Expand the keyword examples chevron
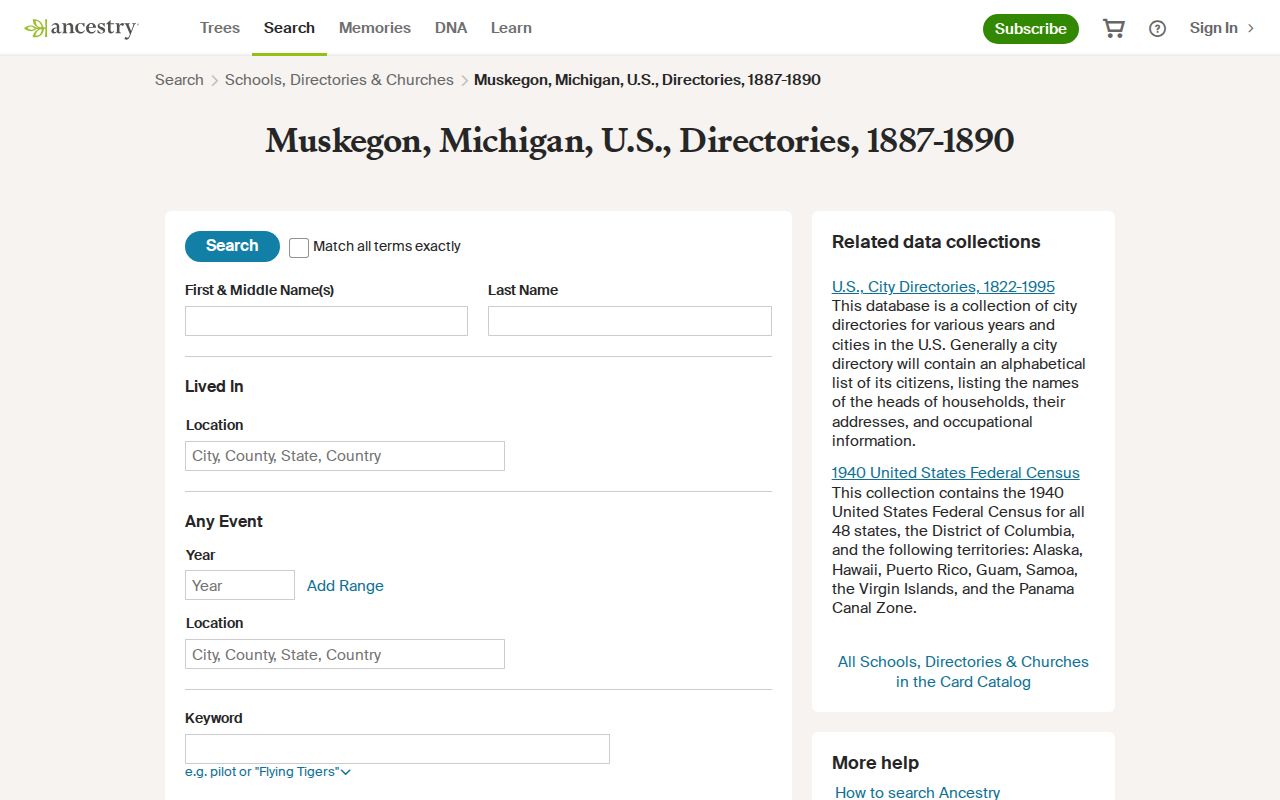Screen dimensions: 1280x800 [x=346, y=772]
